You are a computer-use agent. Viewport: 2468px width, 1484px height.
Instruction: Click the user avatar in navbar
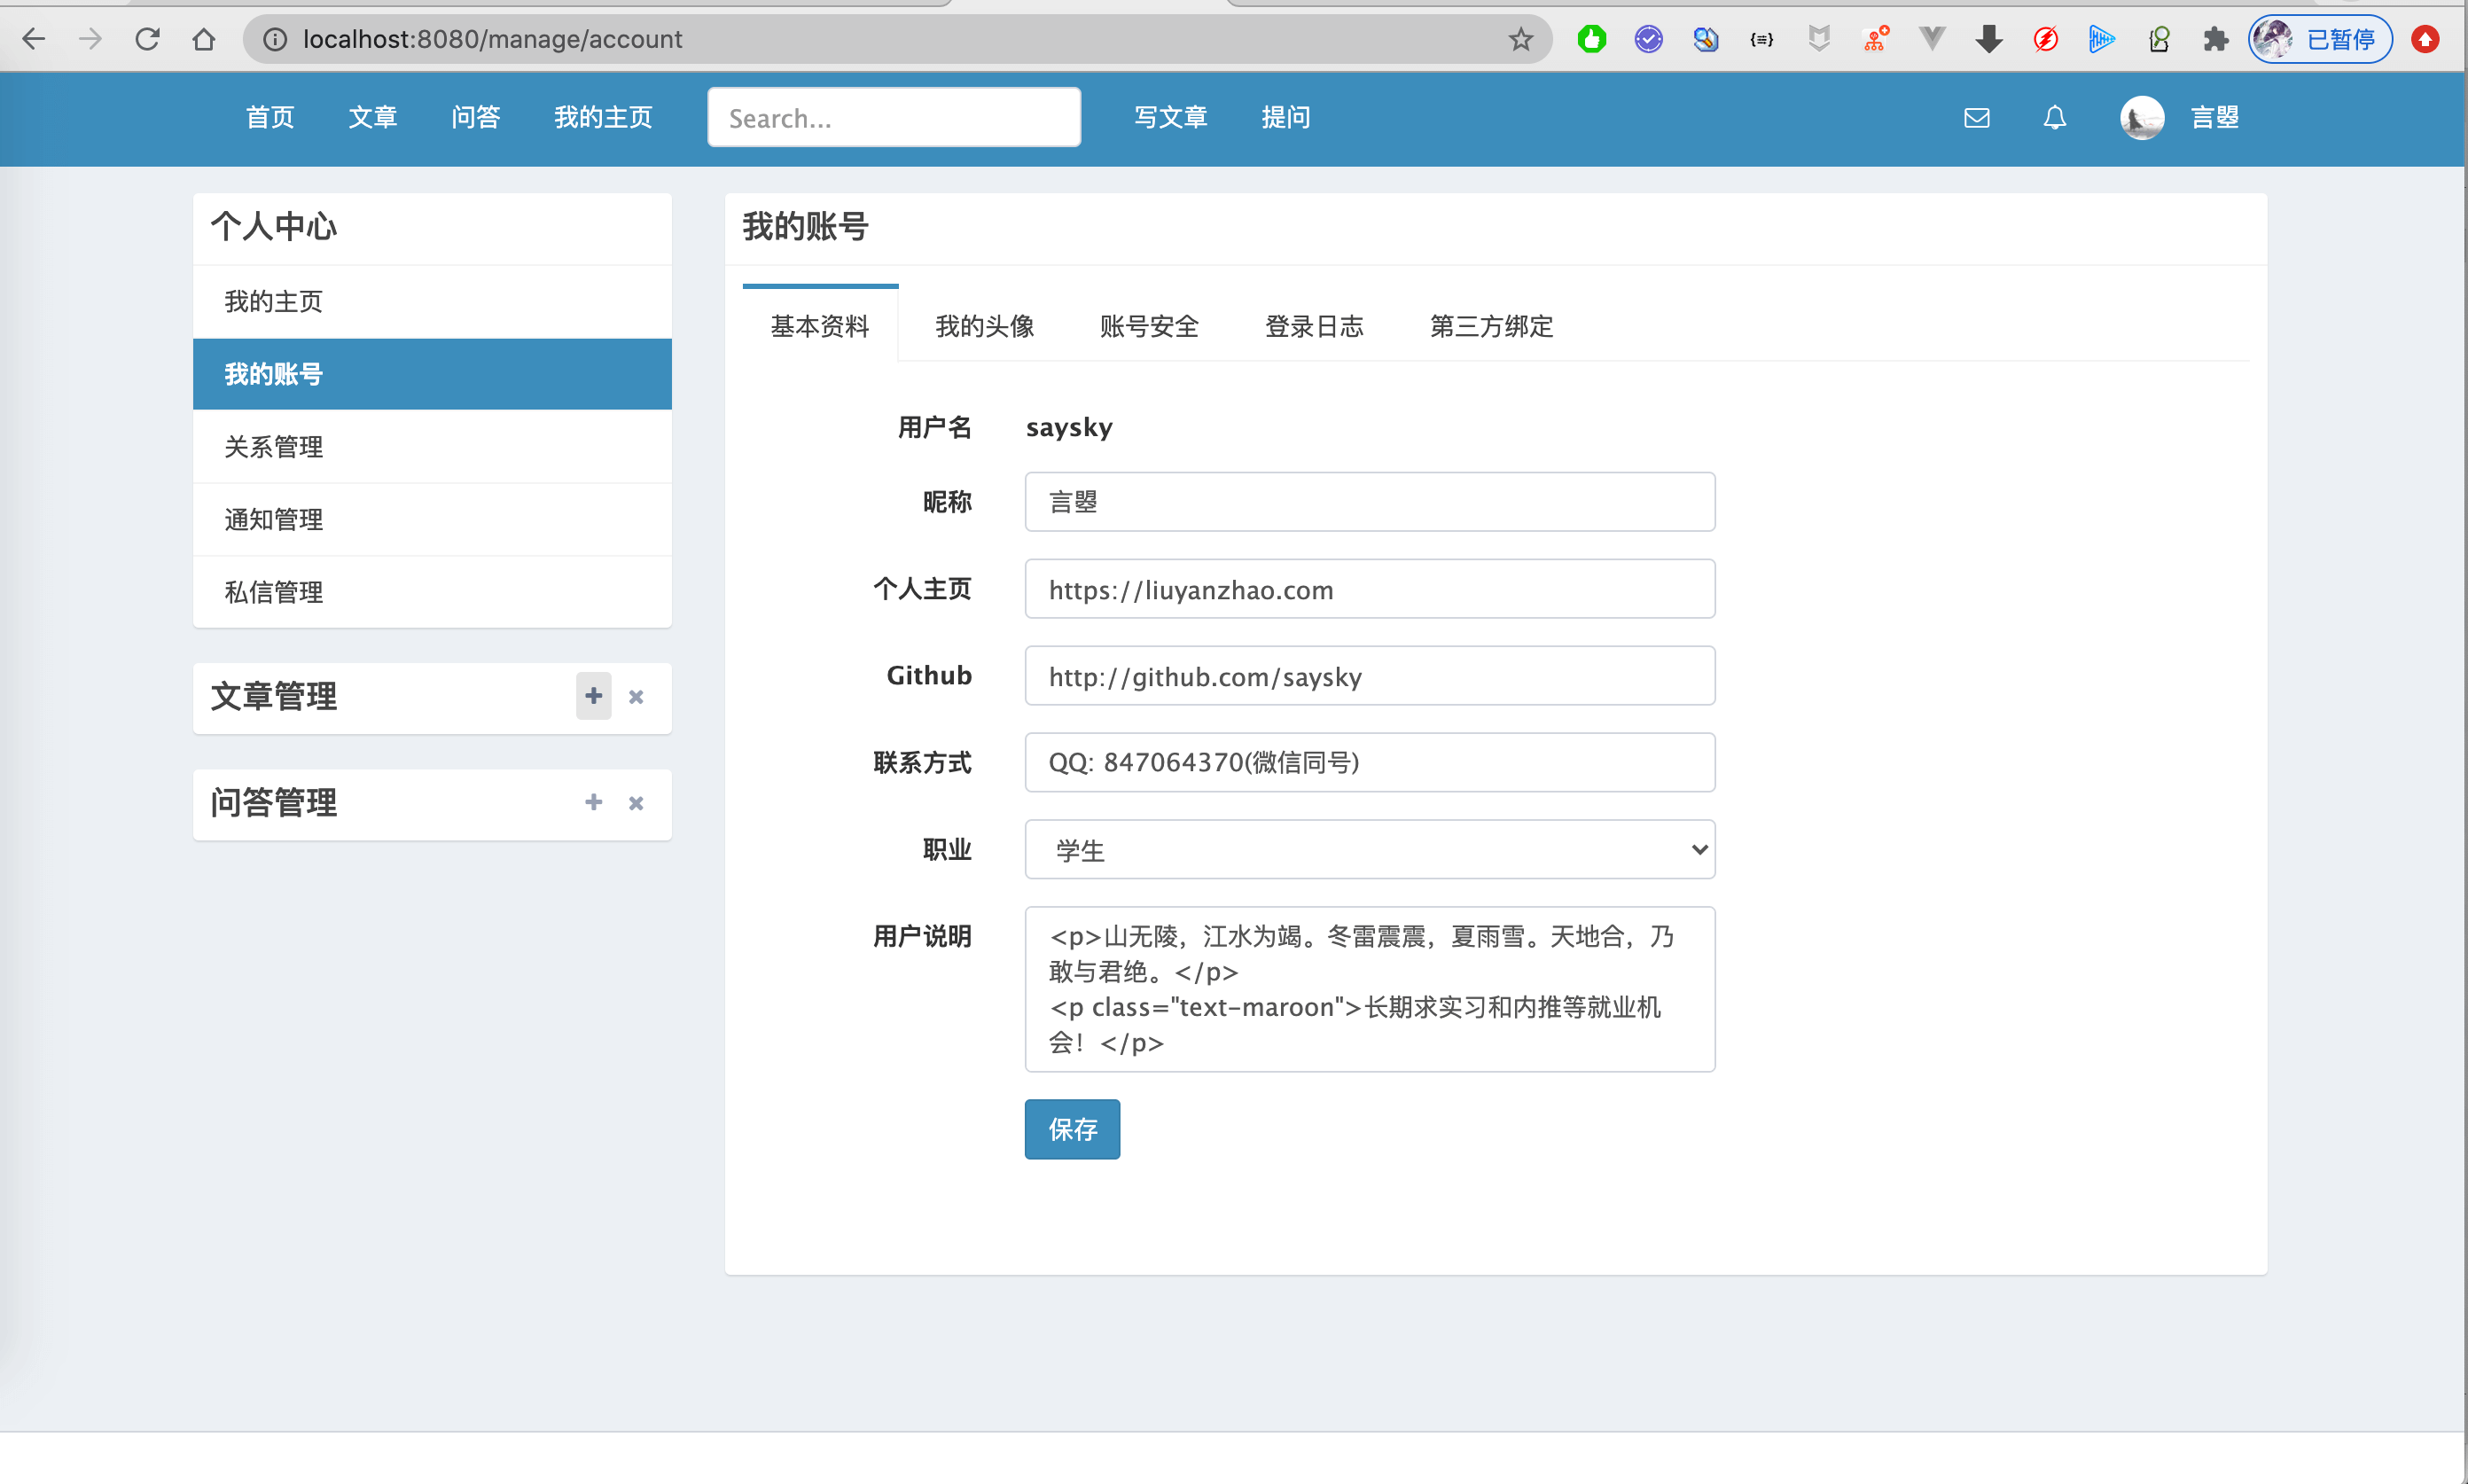point(2141,118)
